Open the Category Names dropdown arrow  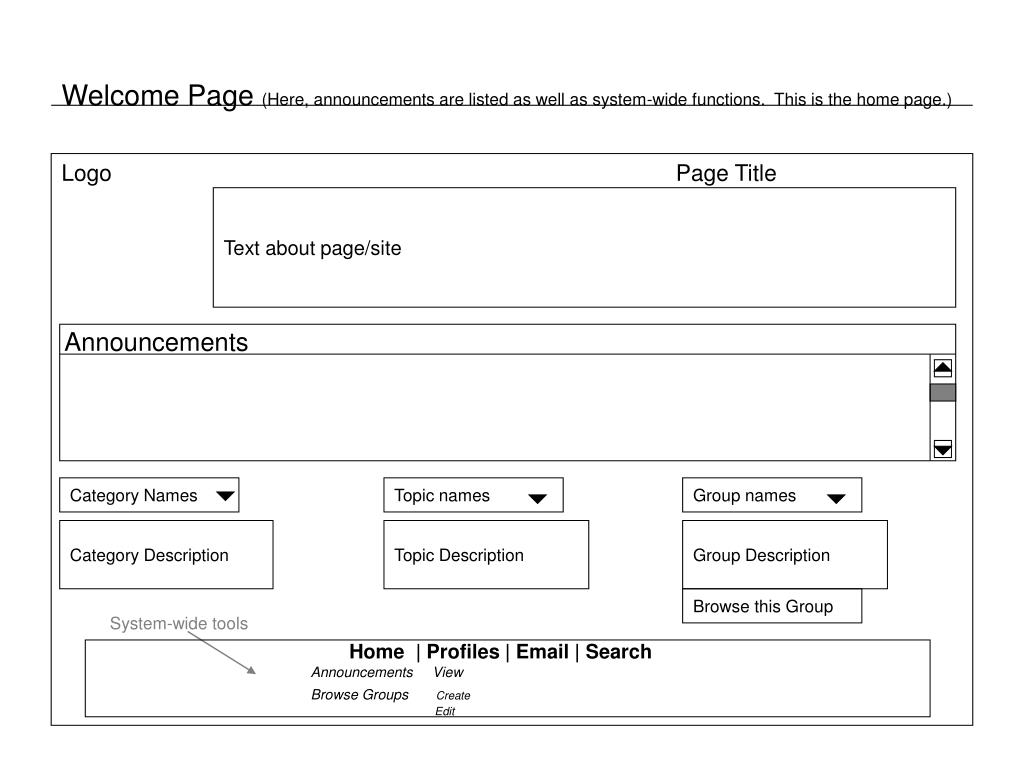(225, 496)
